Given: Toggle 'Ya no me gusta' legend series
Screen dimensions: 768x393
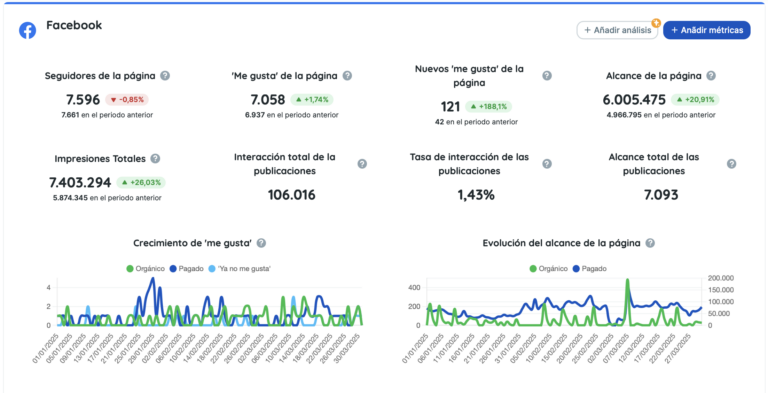Looking at the screenshot, I should coord(240,269).
